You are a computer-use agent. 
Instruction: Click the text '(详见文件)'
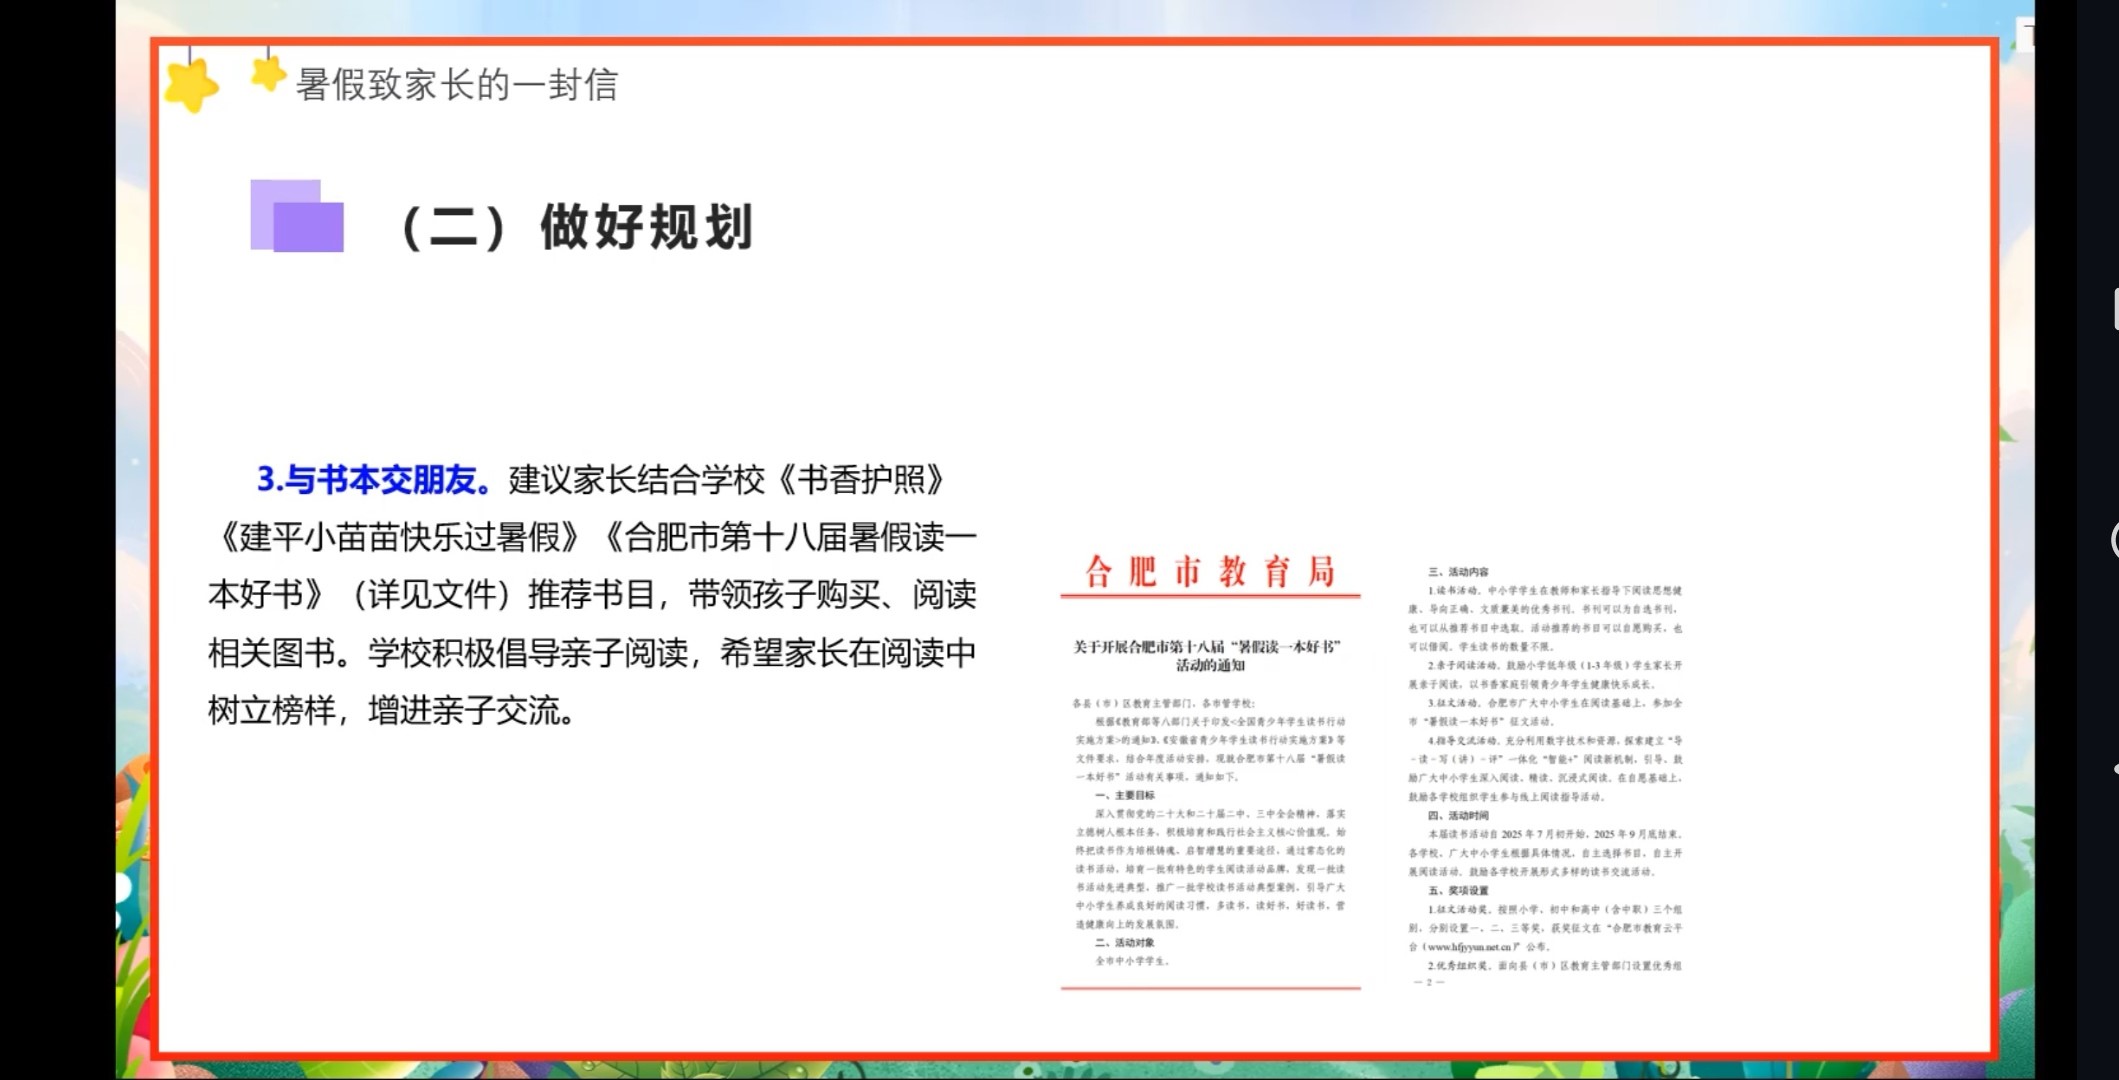(431, 596)
